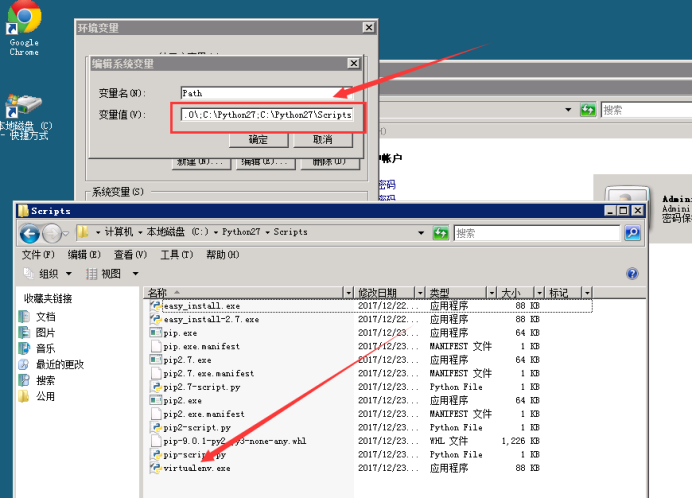
Task: Expand recent pages dropdown next to forward button
Action: (x=66, y=233)
